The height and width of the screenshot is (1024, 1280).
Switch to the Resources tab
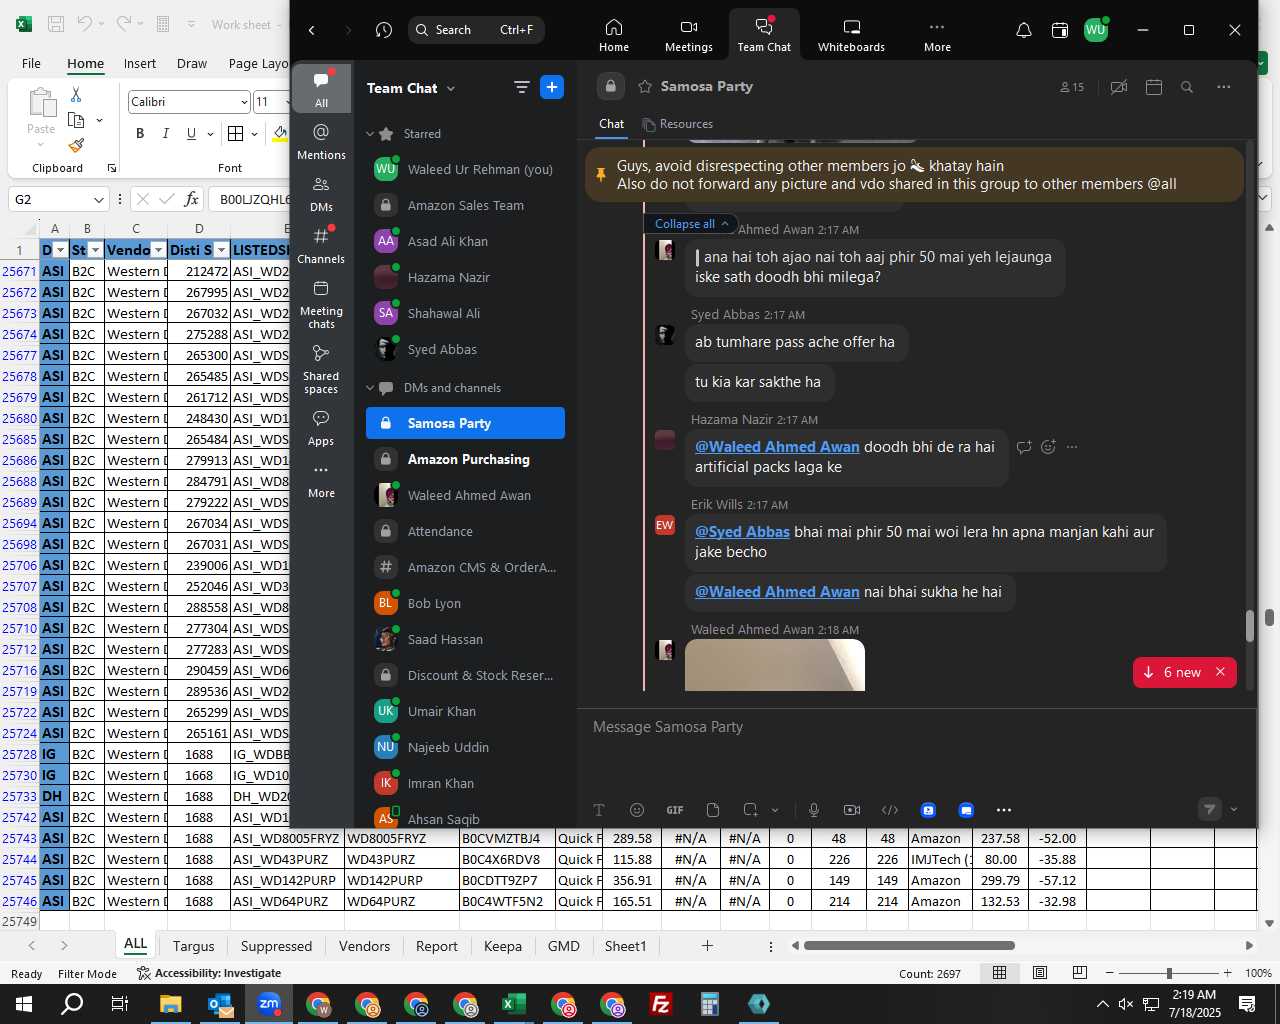pos(678,124)
